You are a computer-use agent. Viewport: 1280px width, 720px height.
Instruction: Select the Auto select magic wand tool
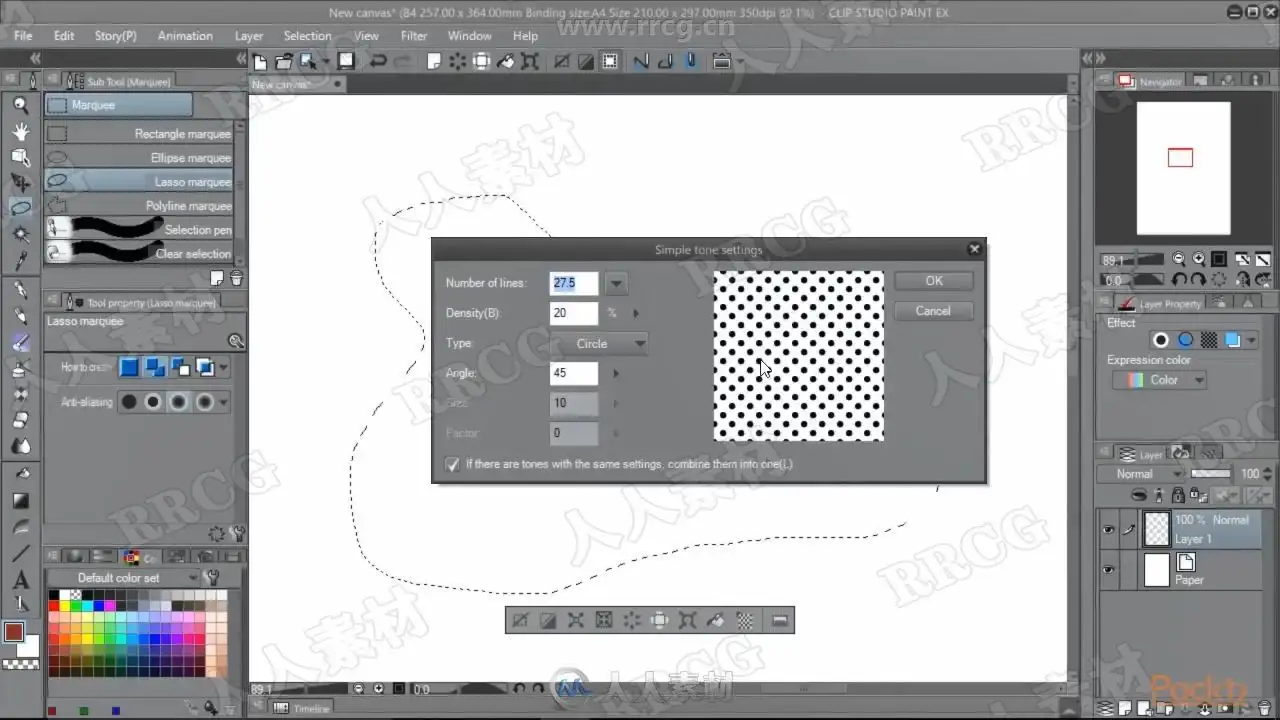pos(20,234)
